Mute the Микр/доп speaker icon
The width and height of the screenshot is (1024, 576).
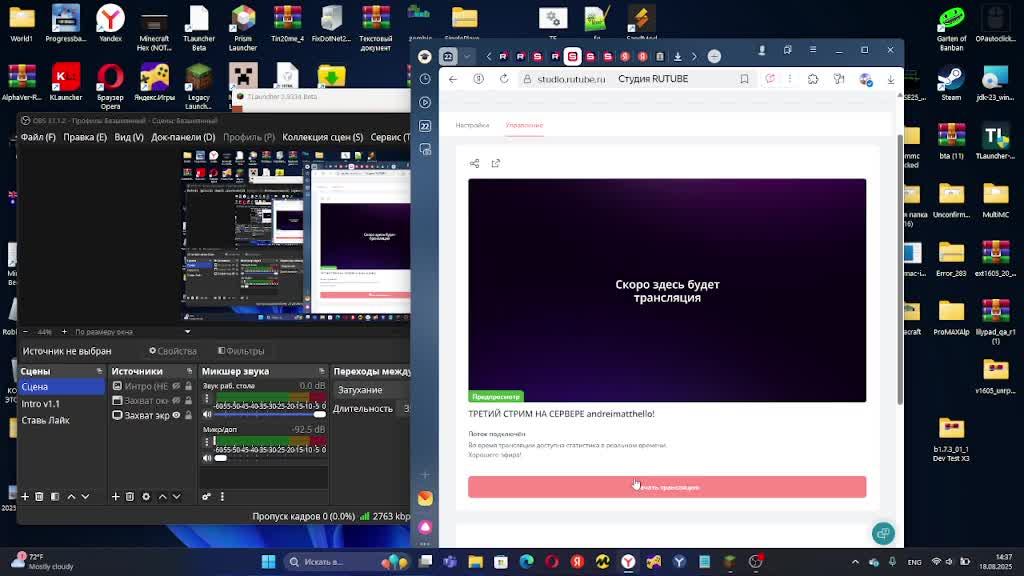click(207, 458)
